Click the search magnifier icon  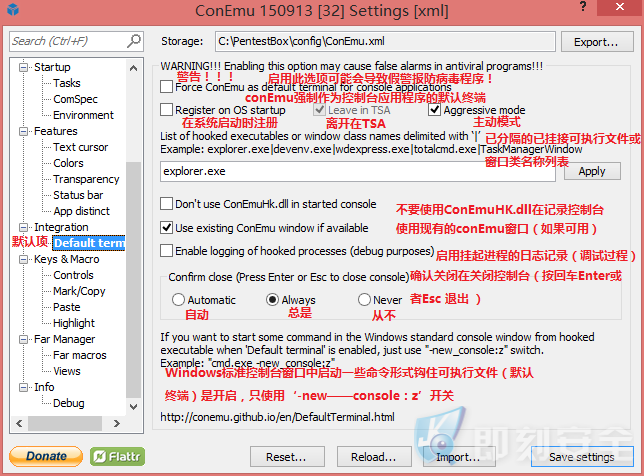(x=134, y=41)
